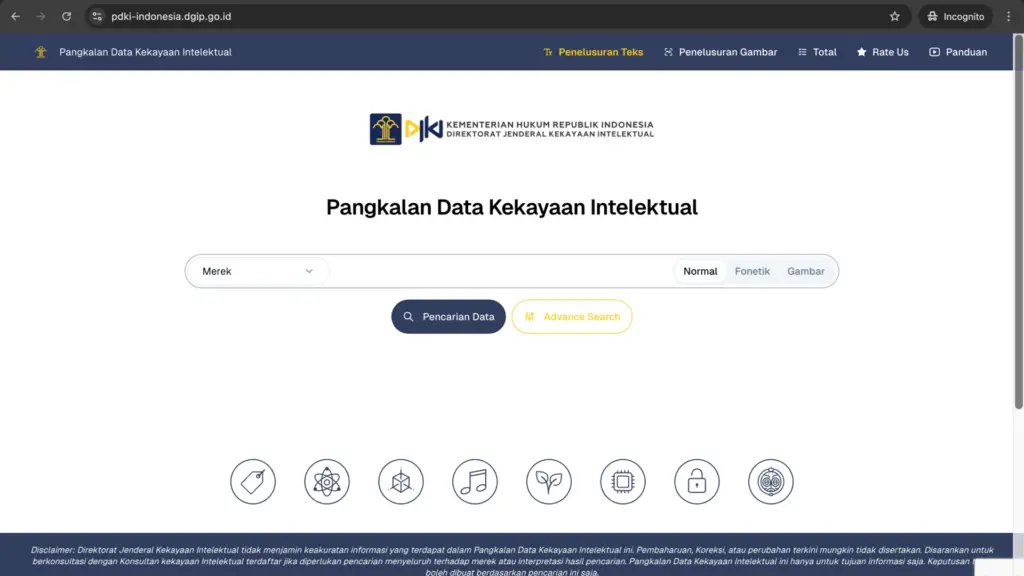
Task: Click the PDKI ministry logo image
Action: point(511,129)
